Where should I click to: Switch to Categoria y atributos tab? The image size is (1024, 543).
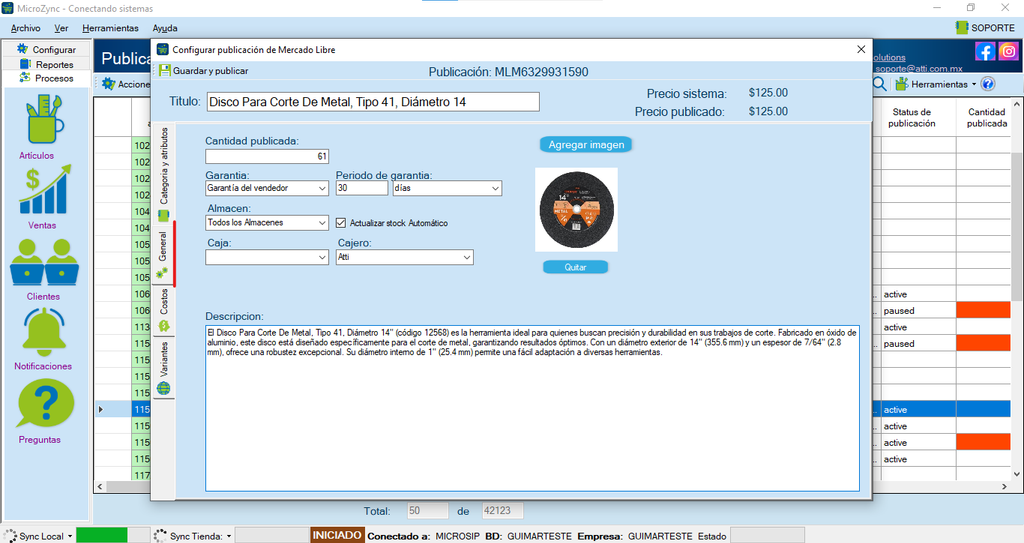point(163,173)
